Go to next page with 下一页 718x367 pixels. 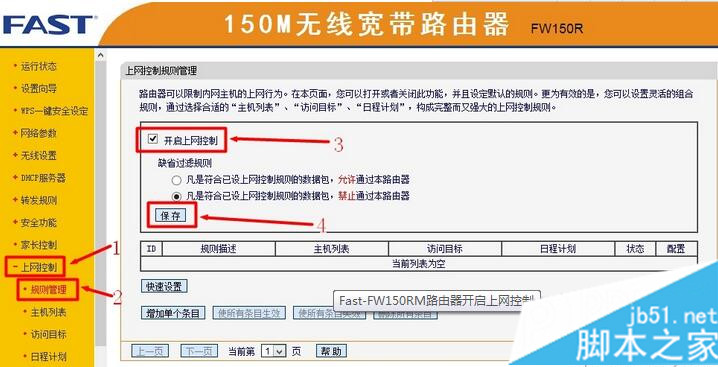199,351
